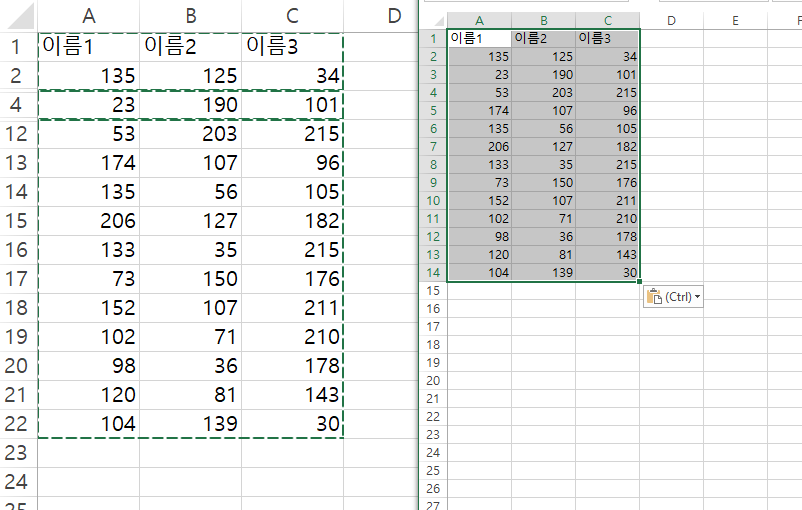
Task: Select cell '이름1' in left sheet
Action: point(88,47)
